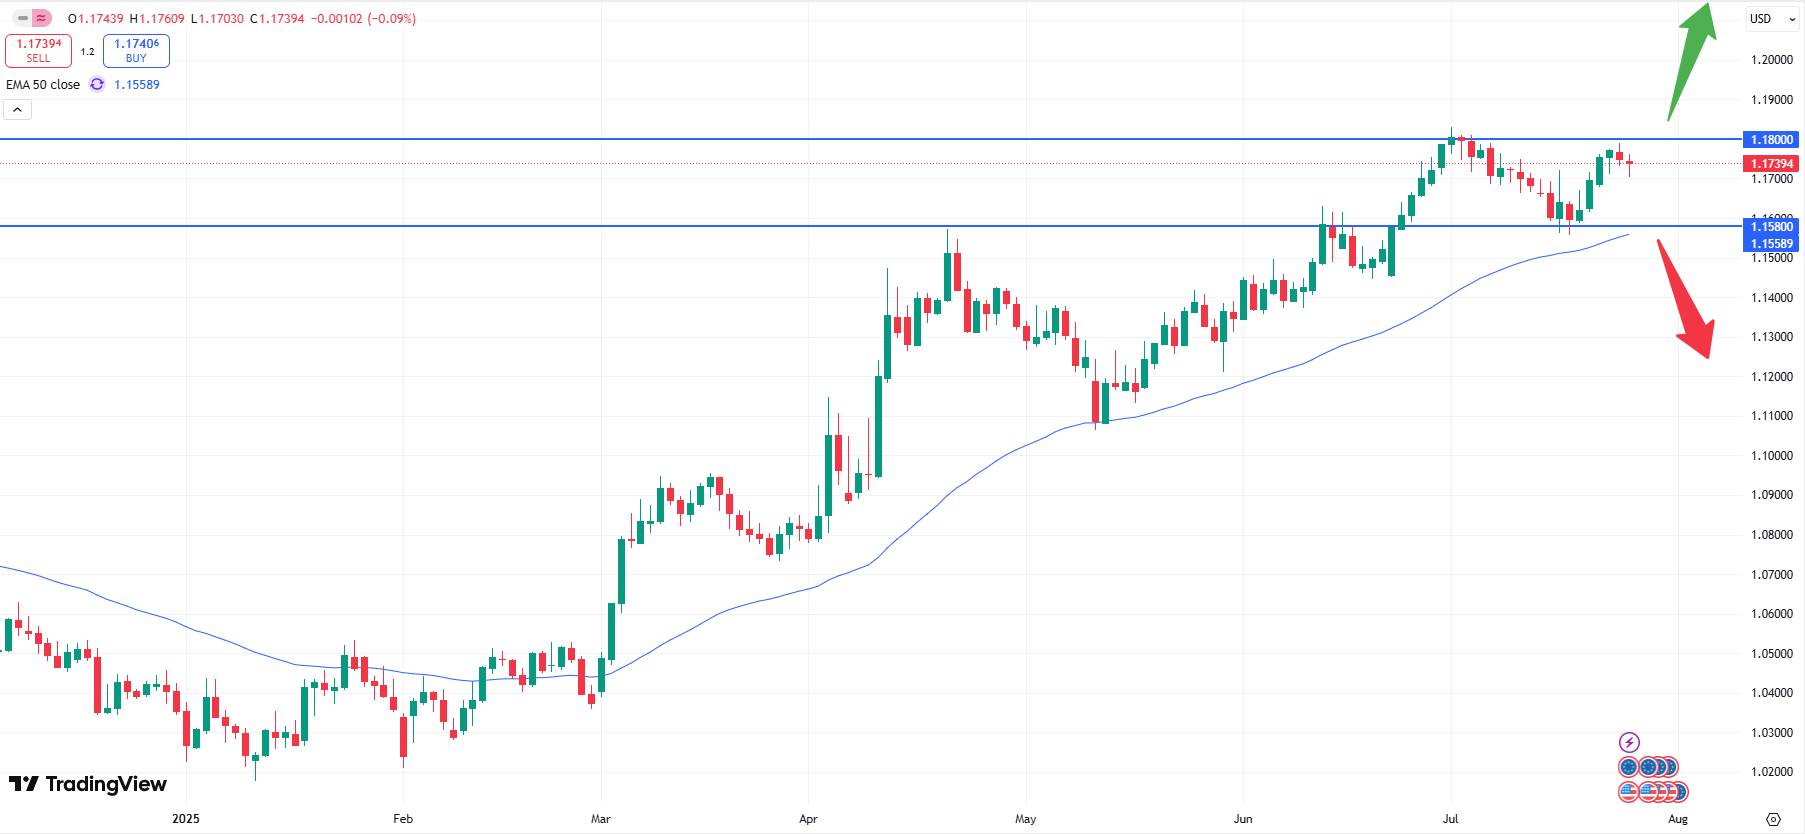Click the SELL 1.17394 button

(x=38, y=50)
